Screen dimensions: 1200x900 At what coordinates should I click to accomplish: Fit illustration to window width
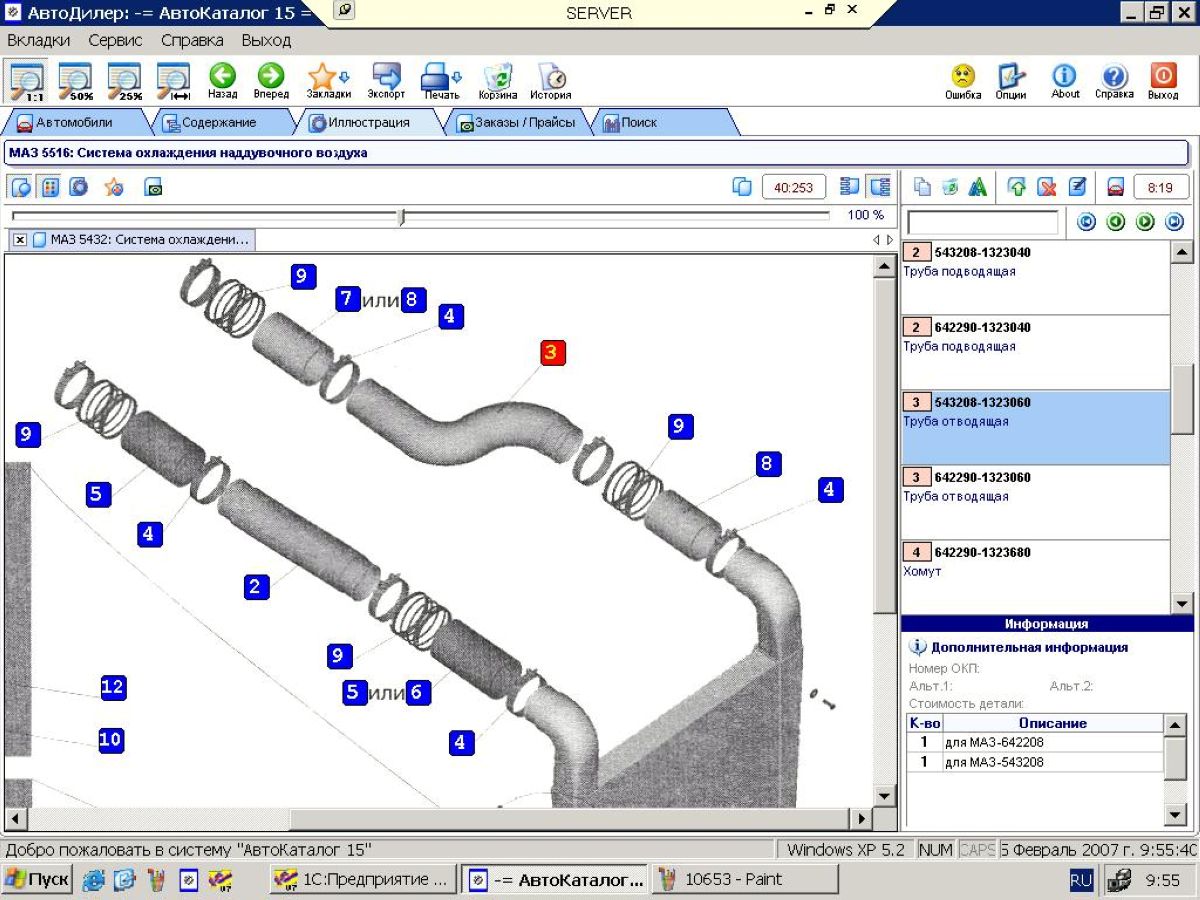tap(173, 80)
